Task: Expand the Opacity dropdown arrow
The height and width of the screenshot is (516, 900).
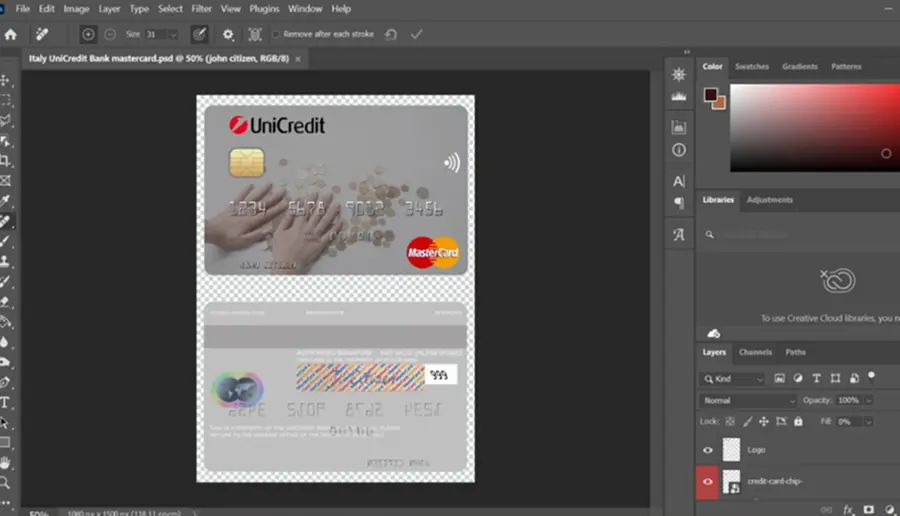Action: pos(868,401)
